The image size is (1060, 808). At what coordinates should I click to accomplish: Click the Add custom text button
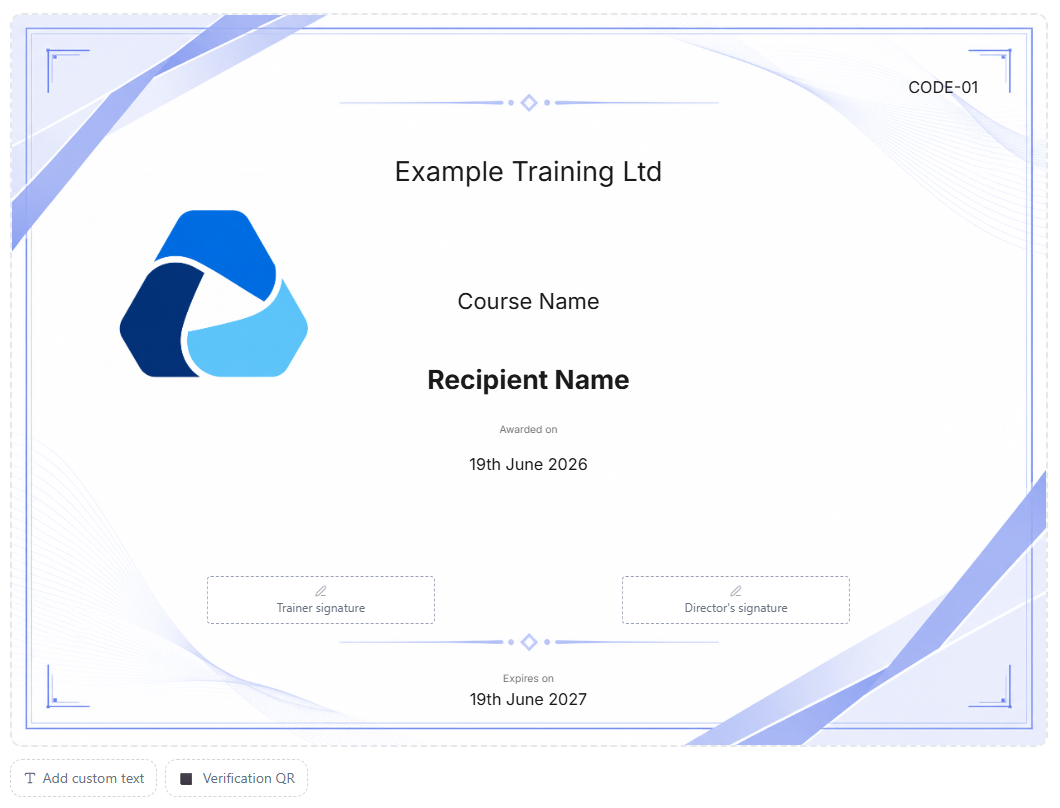(x=84, y=778)
